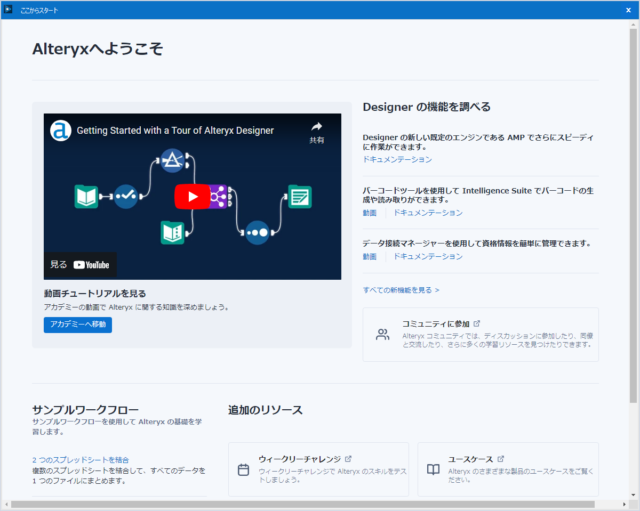Viewport: 640px width, 511px height.
Task: Click the video title Getting Started with a Tour
Action: click(175, 131)
